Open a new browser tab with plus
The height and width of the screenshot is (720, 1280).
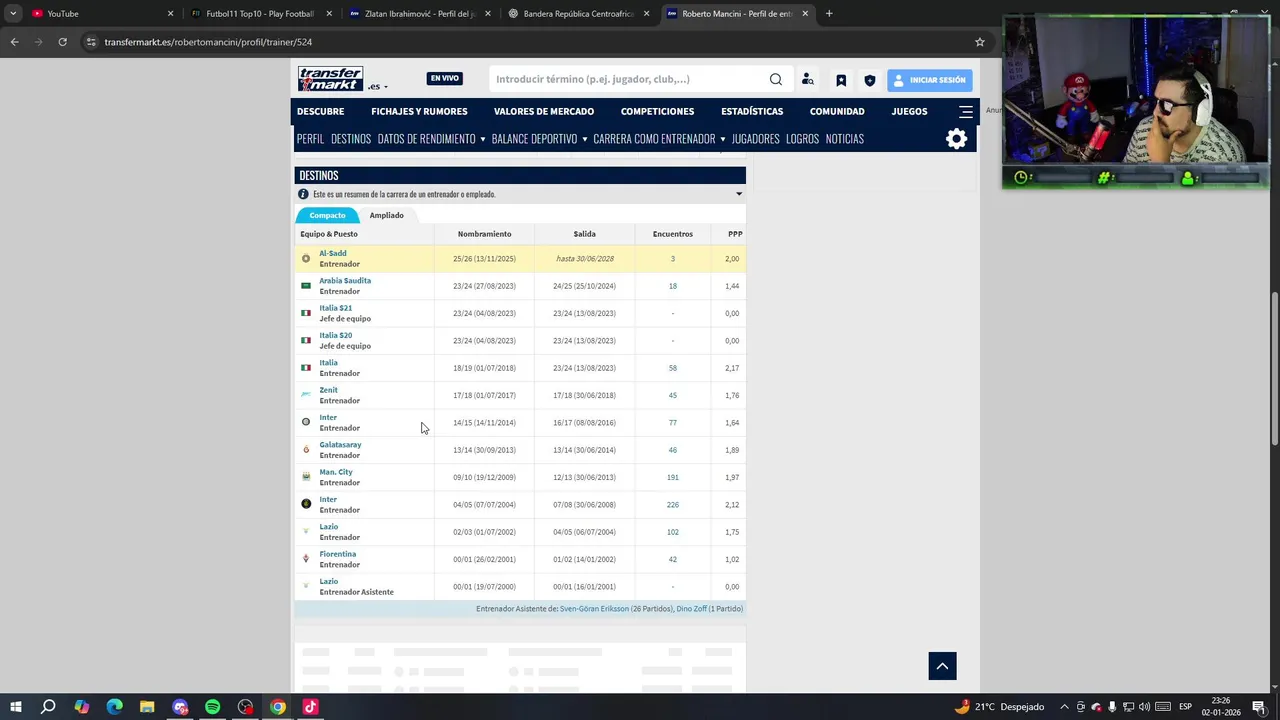(829, 14)
